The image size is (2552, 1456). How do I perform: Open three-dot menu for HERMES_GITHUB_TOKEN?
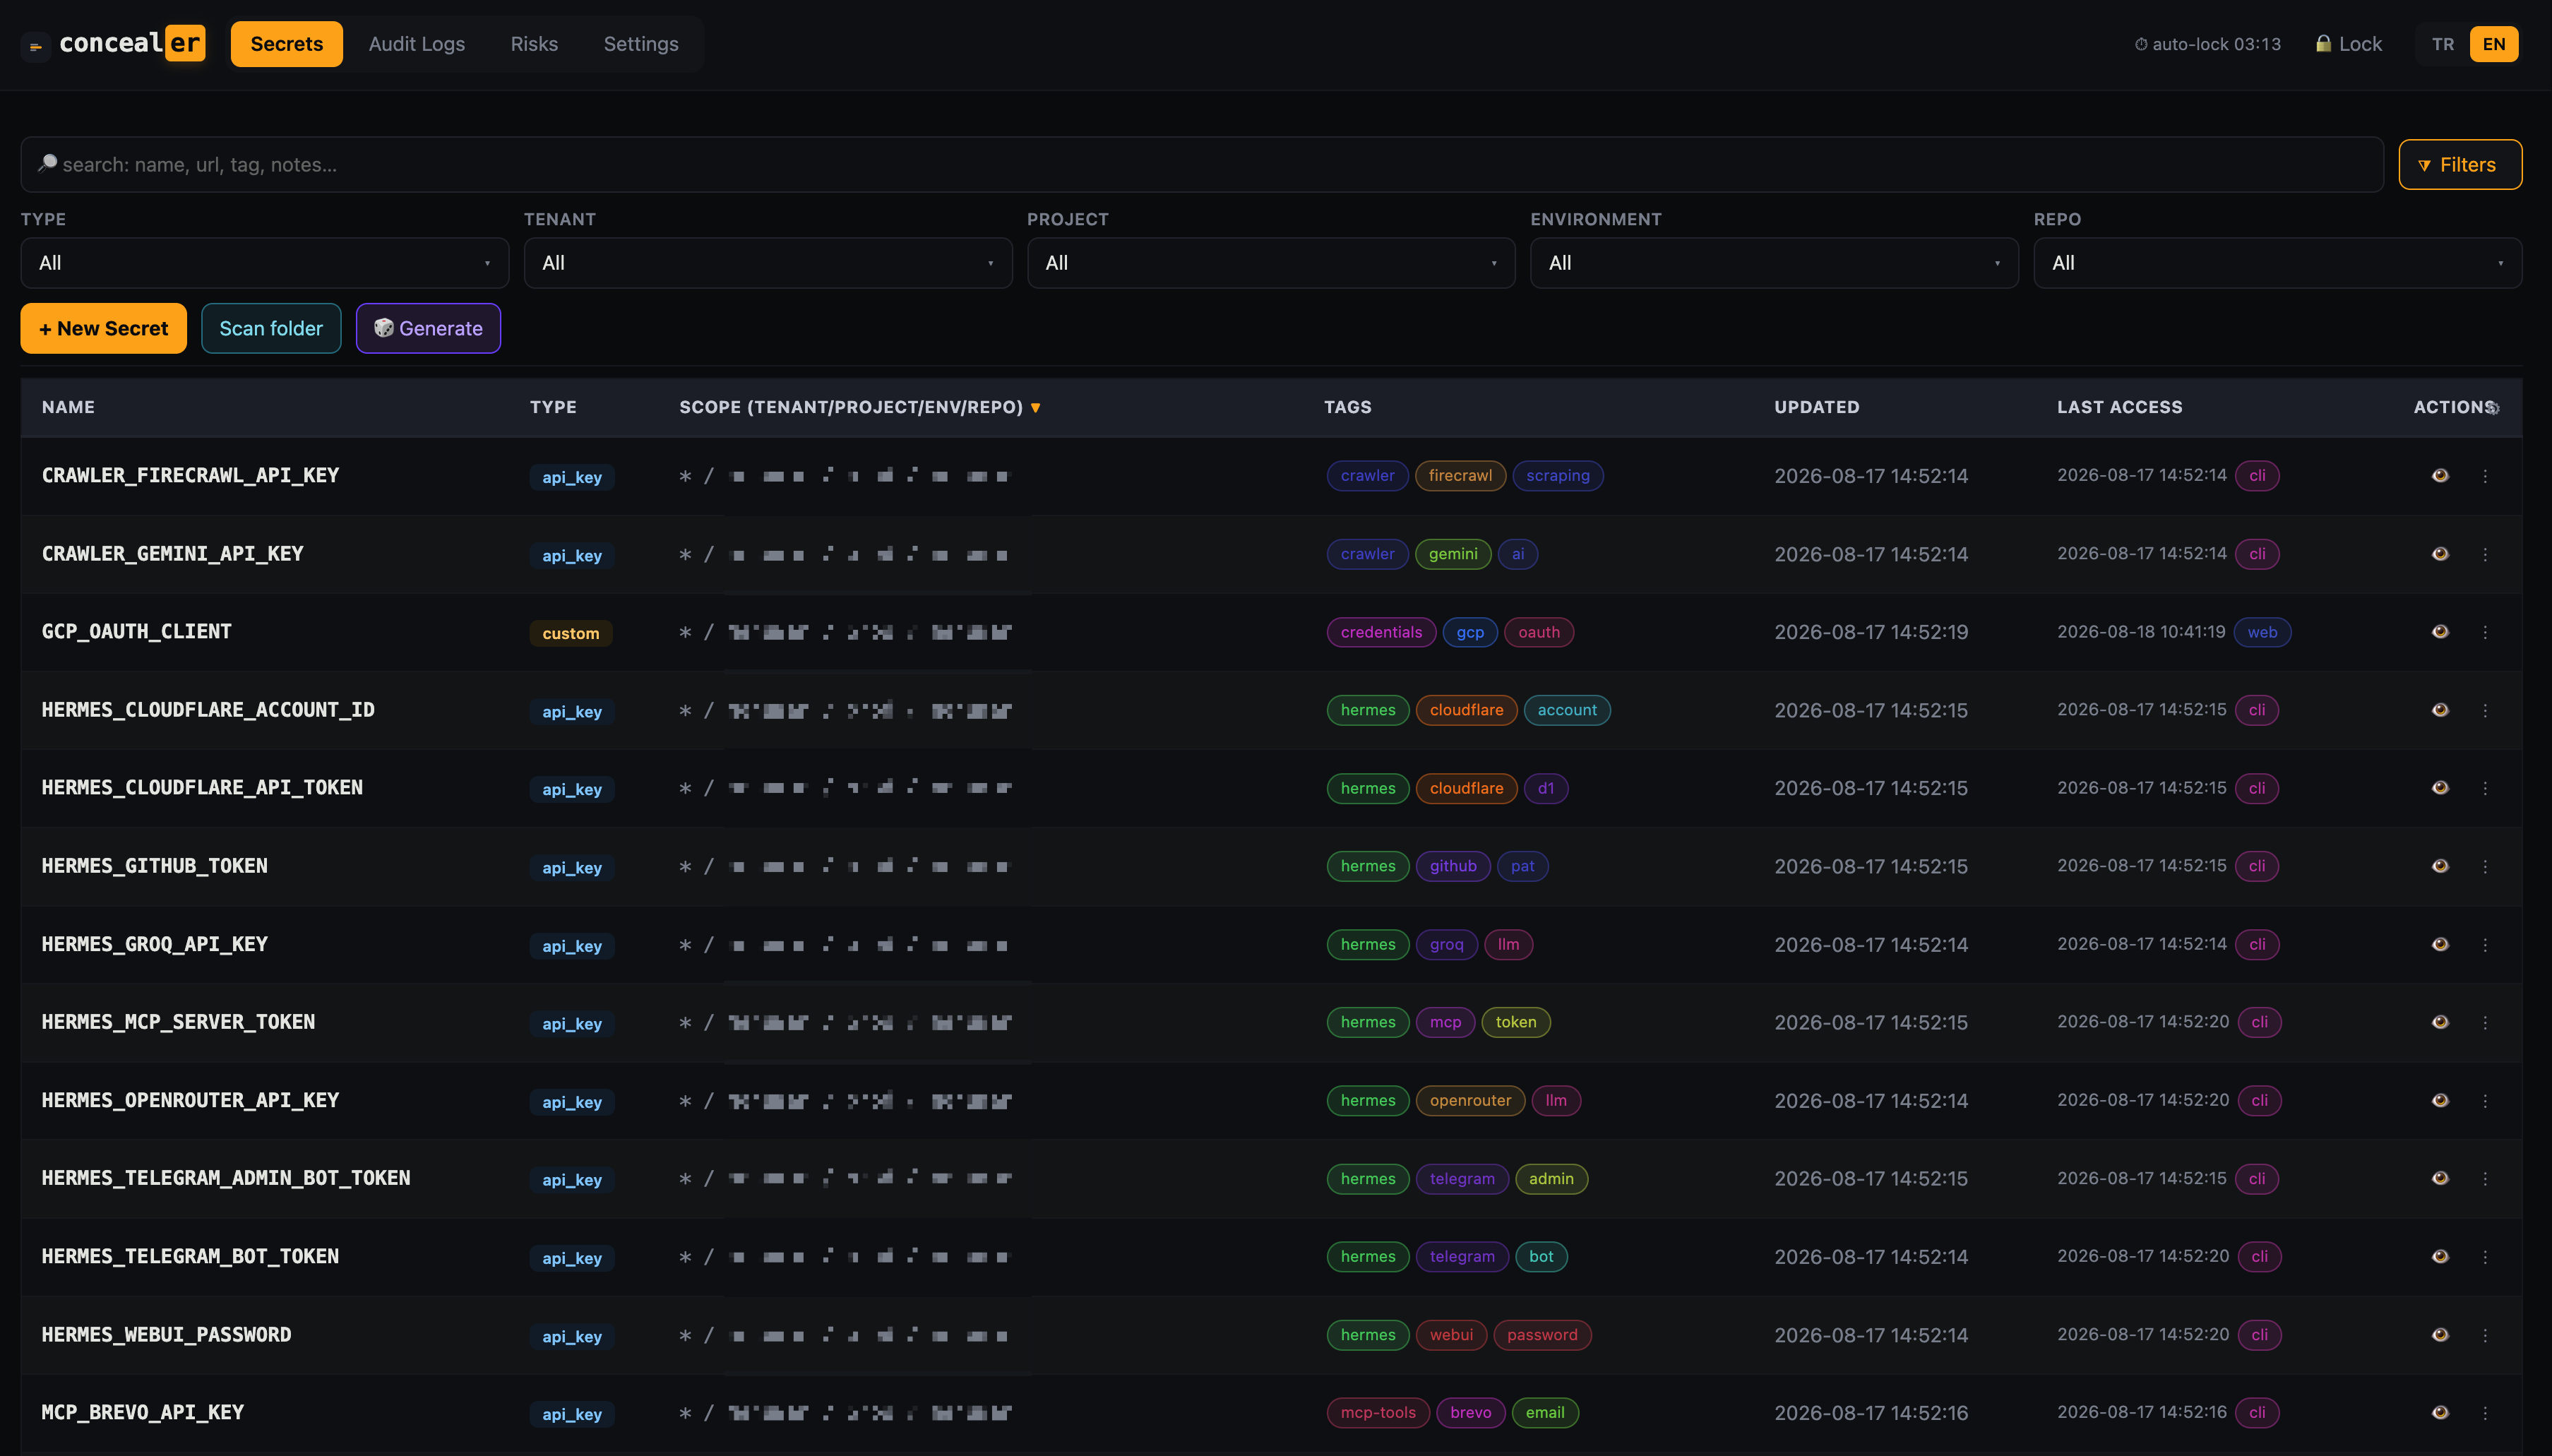coord(2485,866)
